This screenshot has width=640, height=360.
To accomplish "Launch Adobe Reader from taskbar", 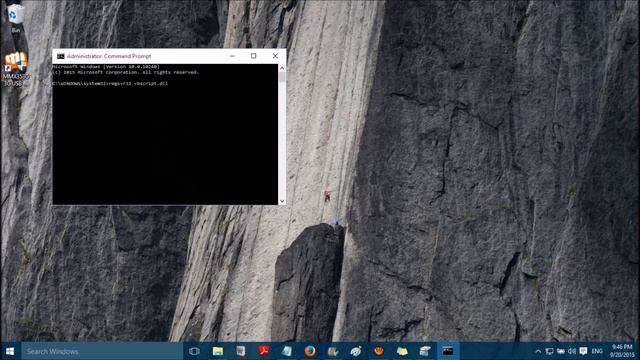I will point(264,351).
